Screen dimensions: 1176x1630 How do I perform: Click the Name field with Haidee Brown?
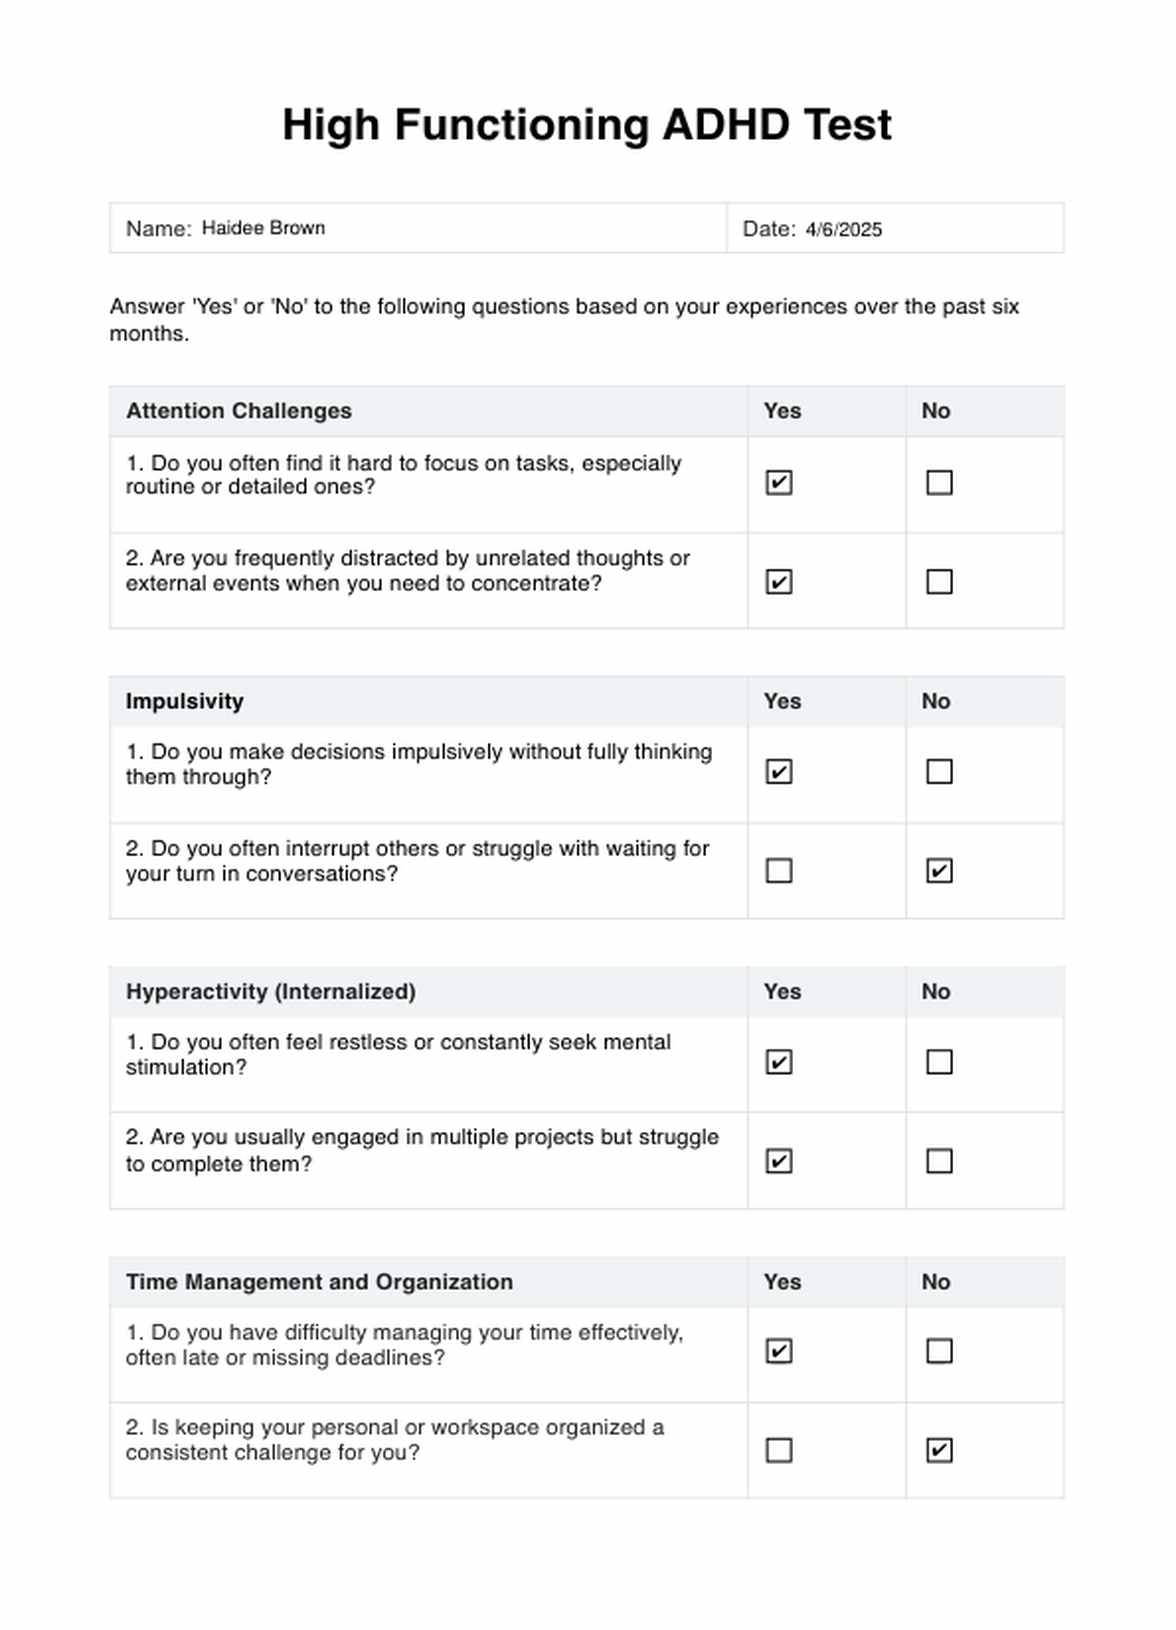263,228
